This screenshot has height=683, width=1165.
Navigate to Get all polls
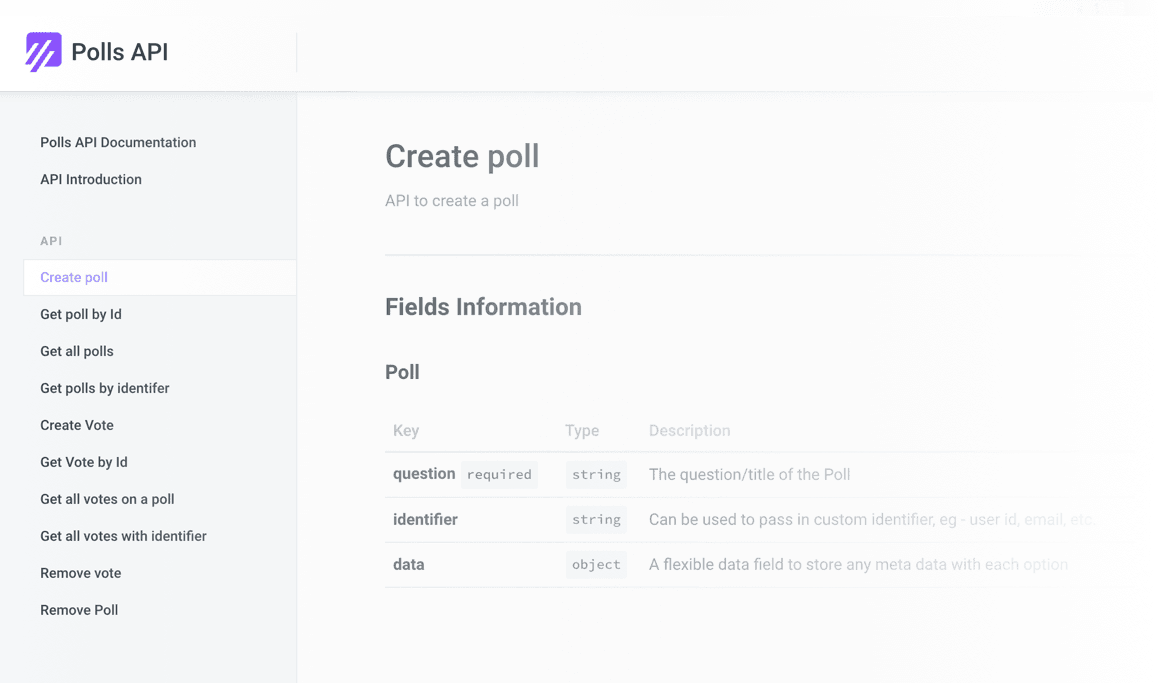tap(77, 351)
